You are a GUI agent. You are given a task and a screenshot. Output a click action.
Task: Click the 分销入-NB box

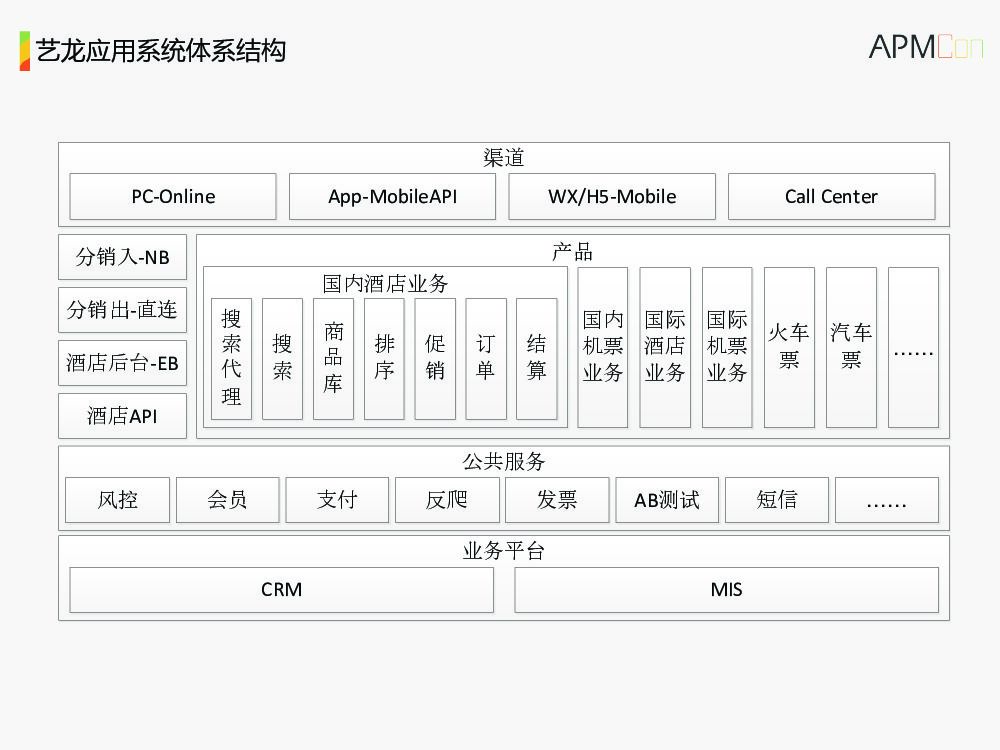point(122,258)
